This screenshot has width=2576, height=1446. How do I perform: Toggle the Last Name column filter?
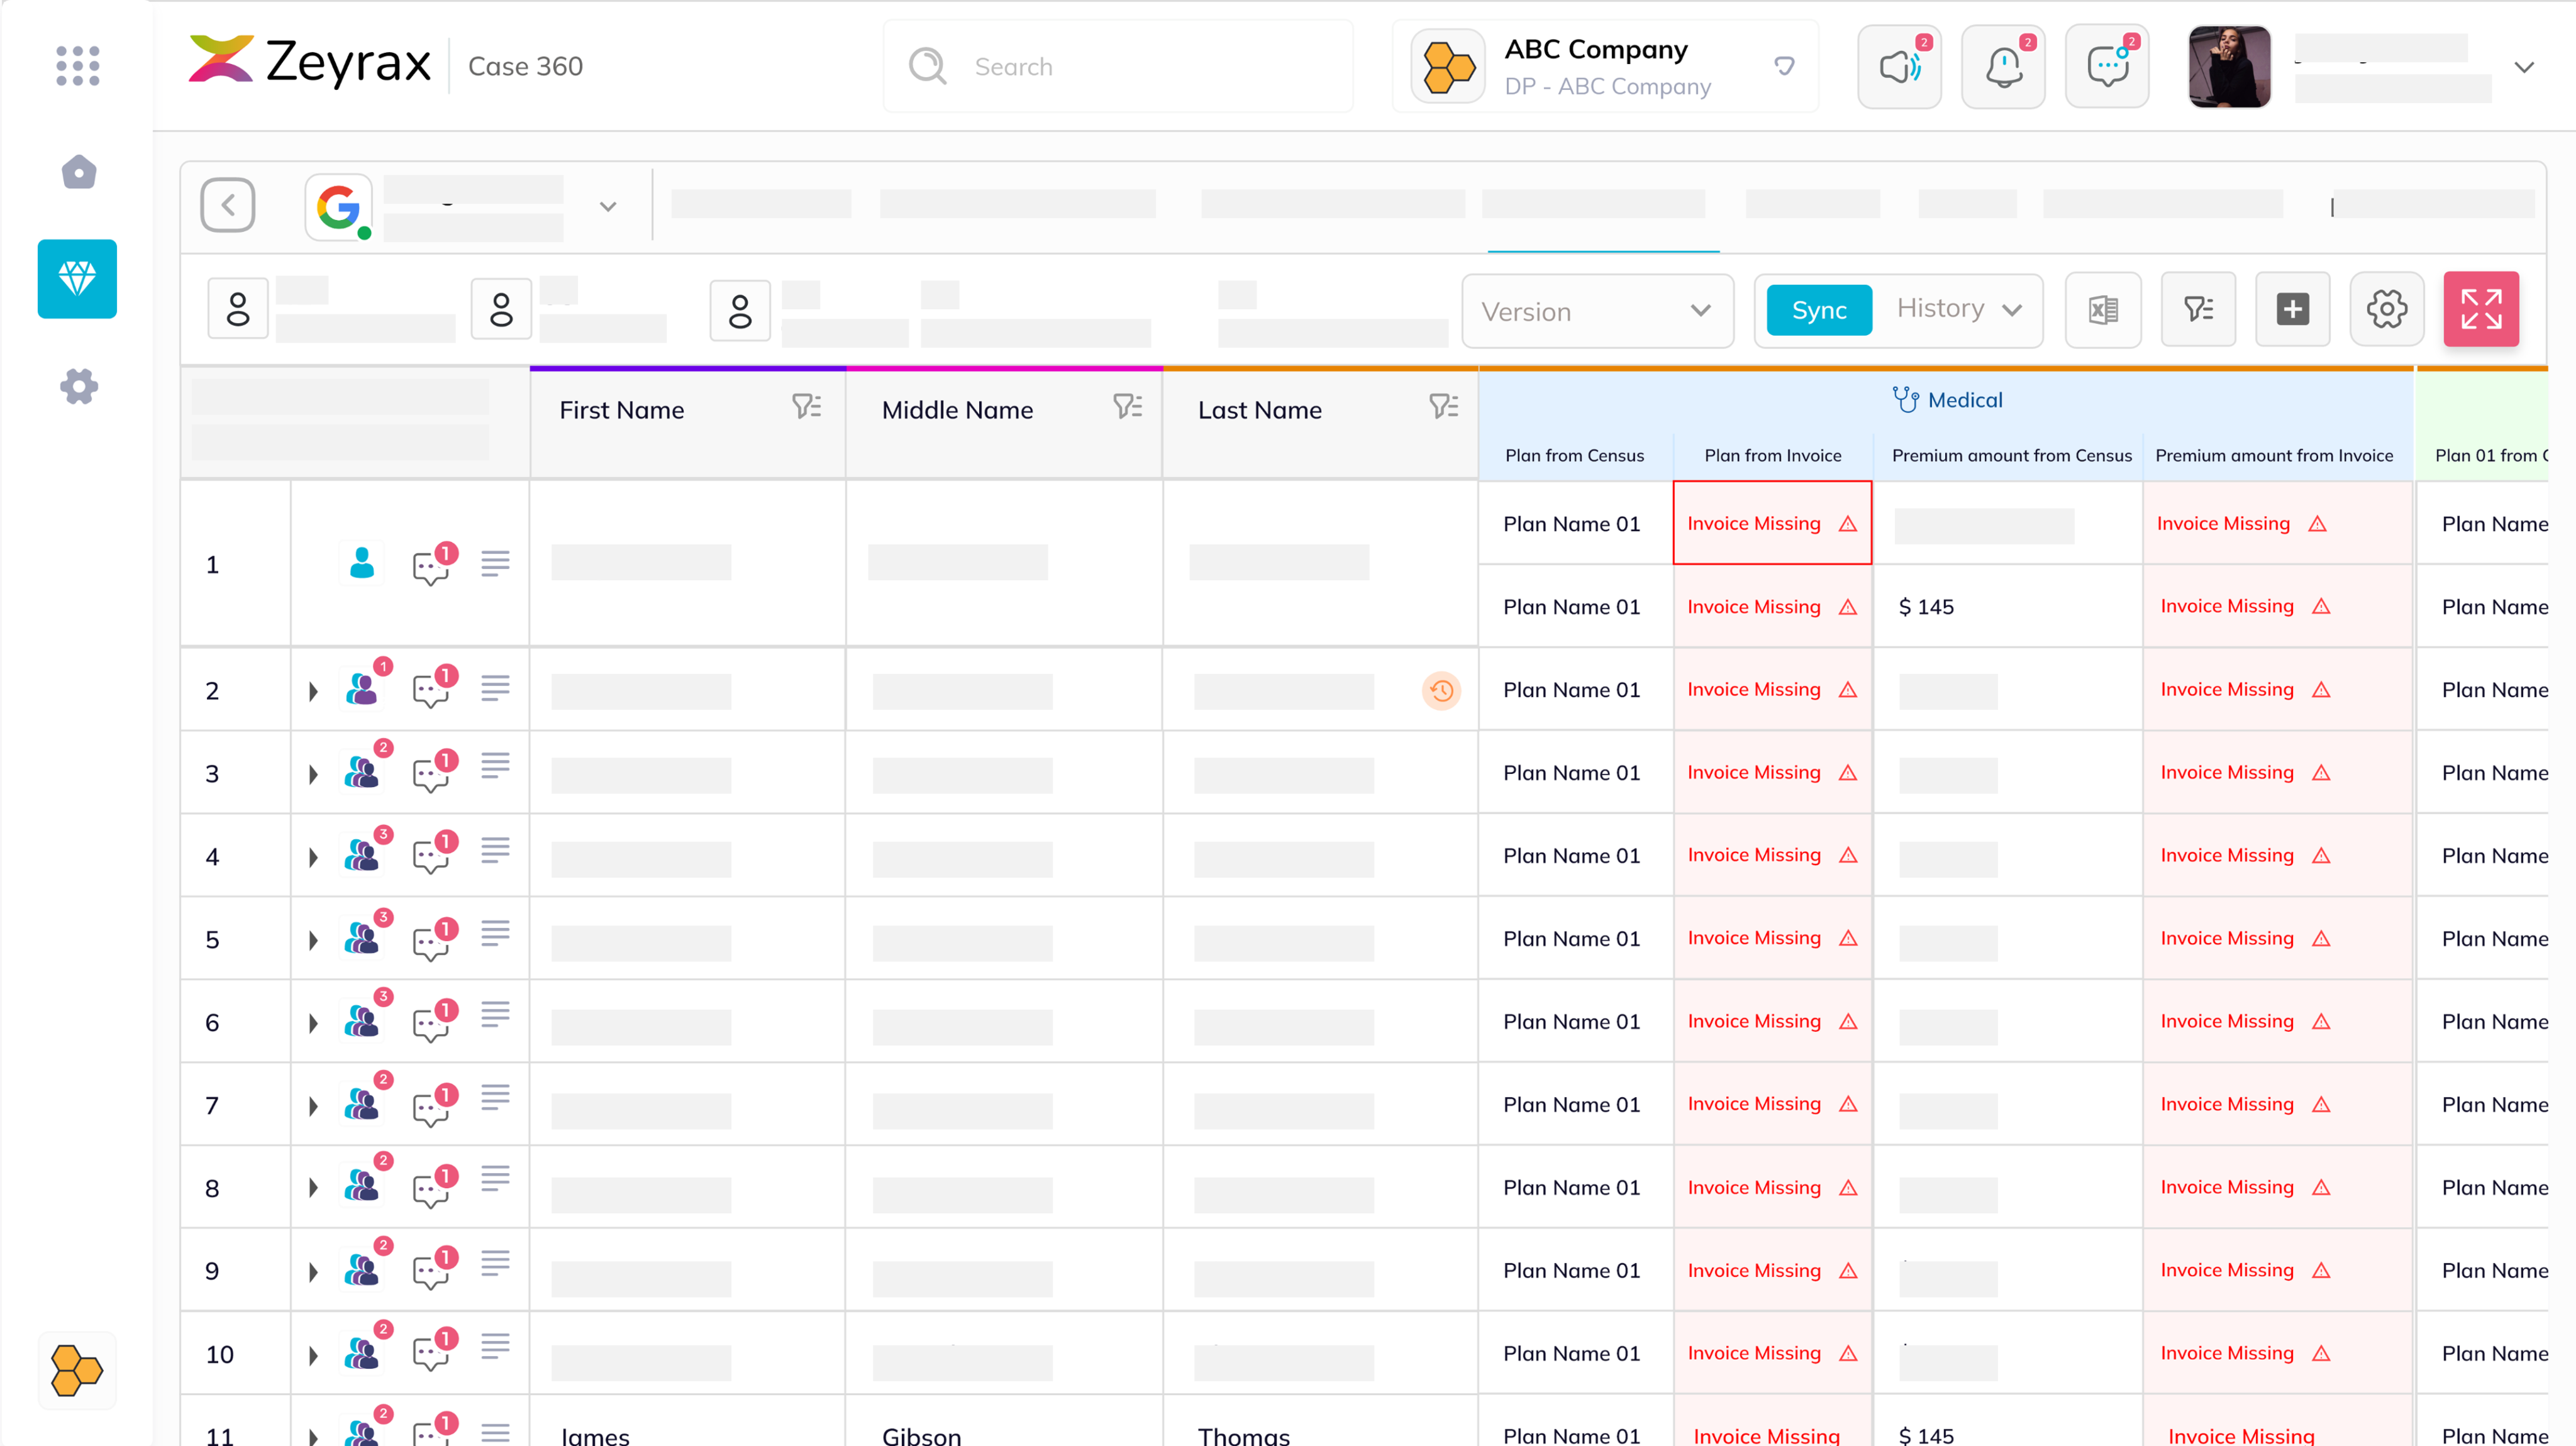[x=1443, y=407]
